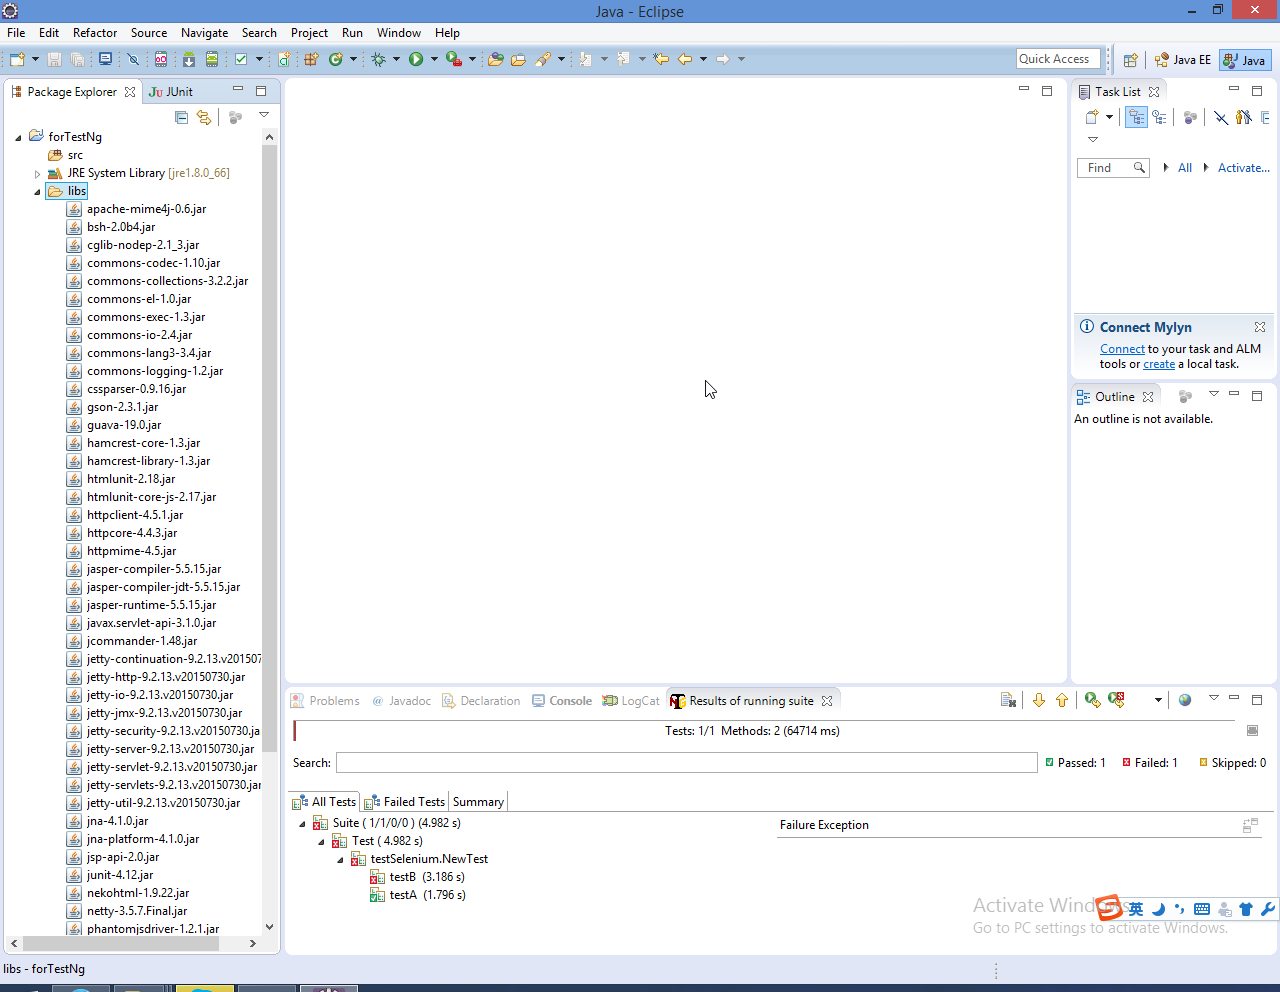Click the test results Search field
This screenshot has width=1280, height=992.
coord(686,763)
